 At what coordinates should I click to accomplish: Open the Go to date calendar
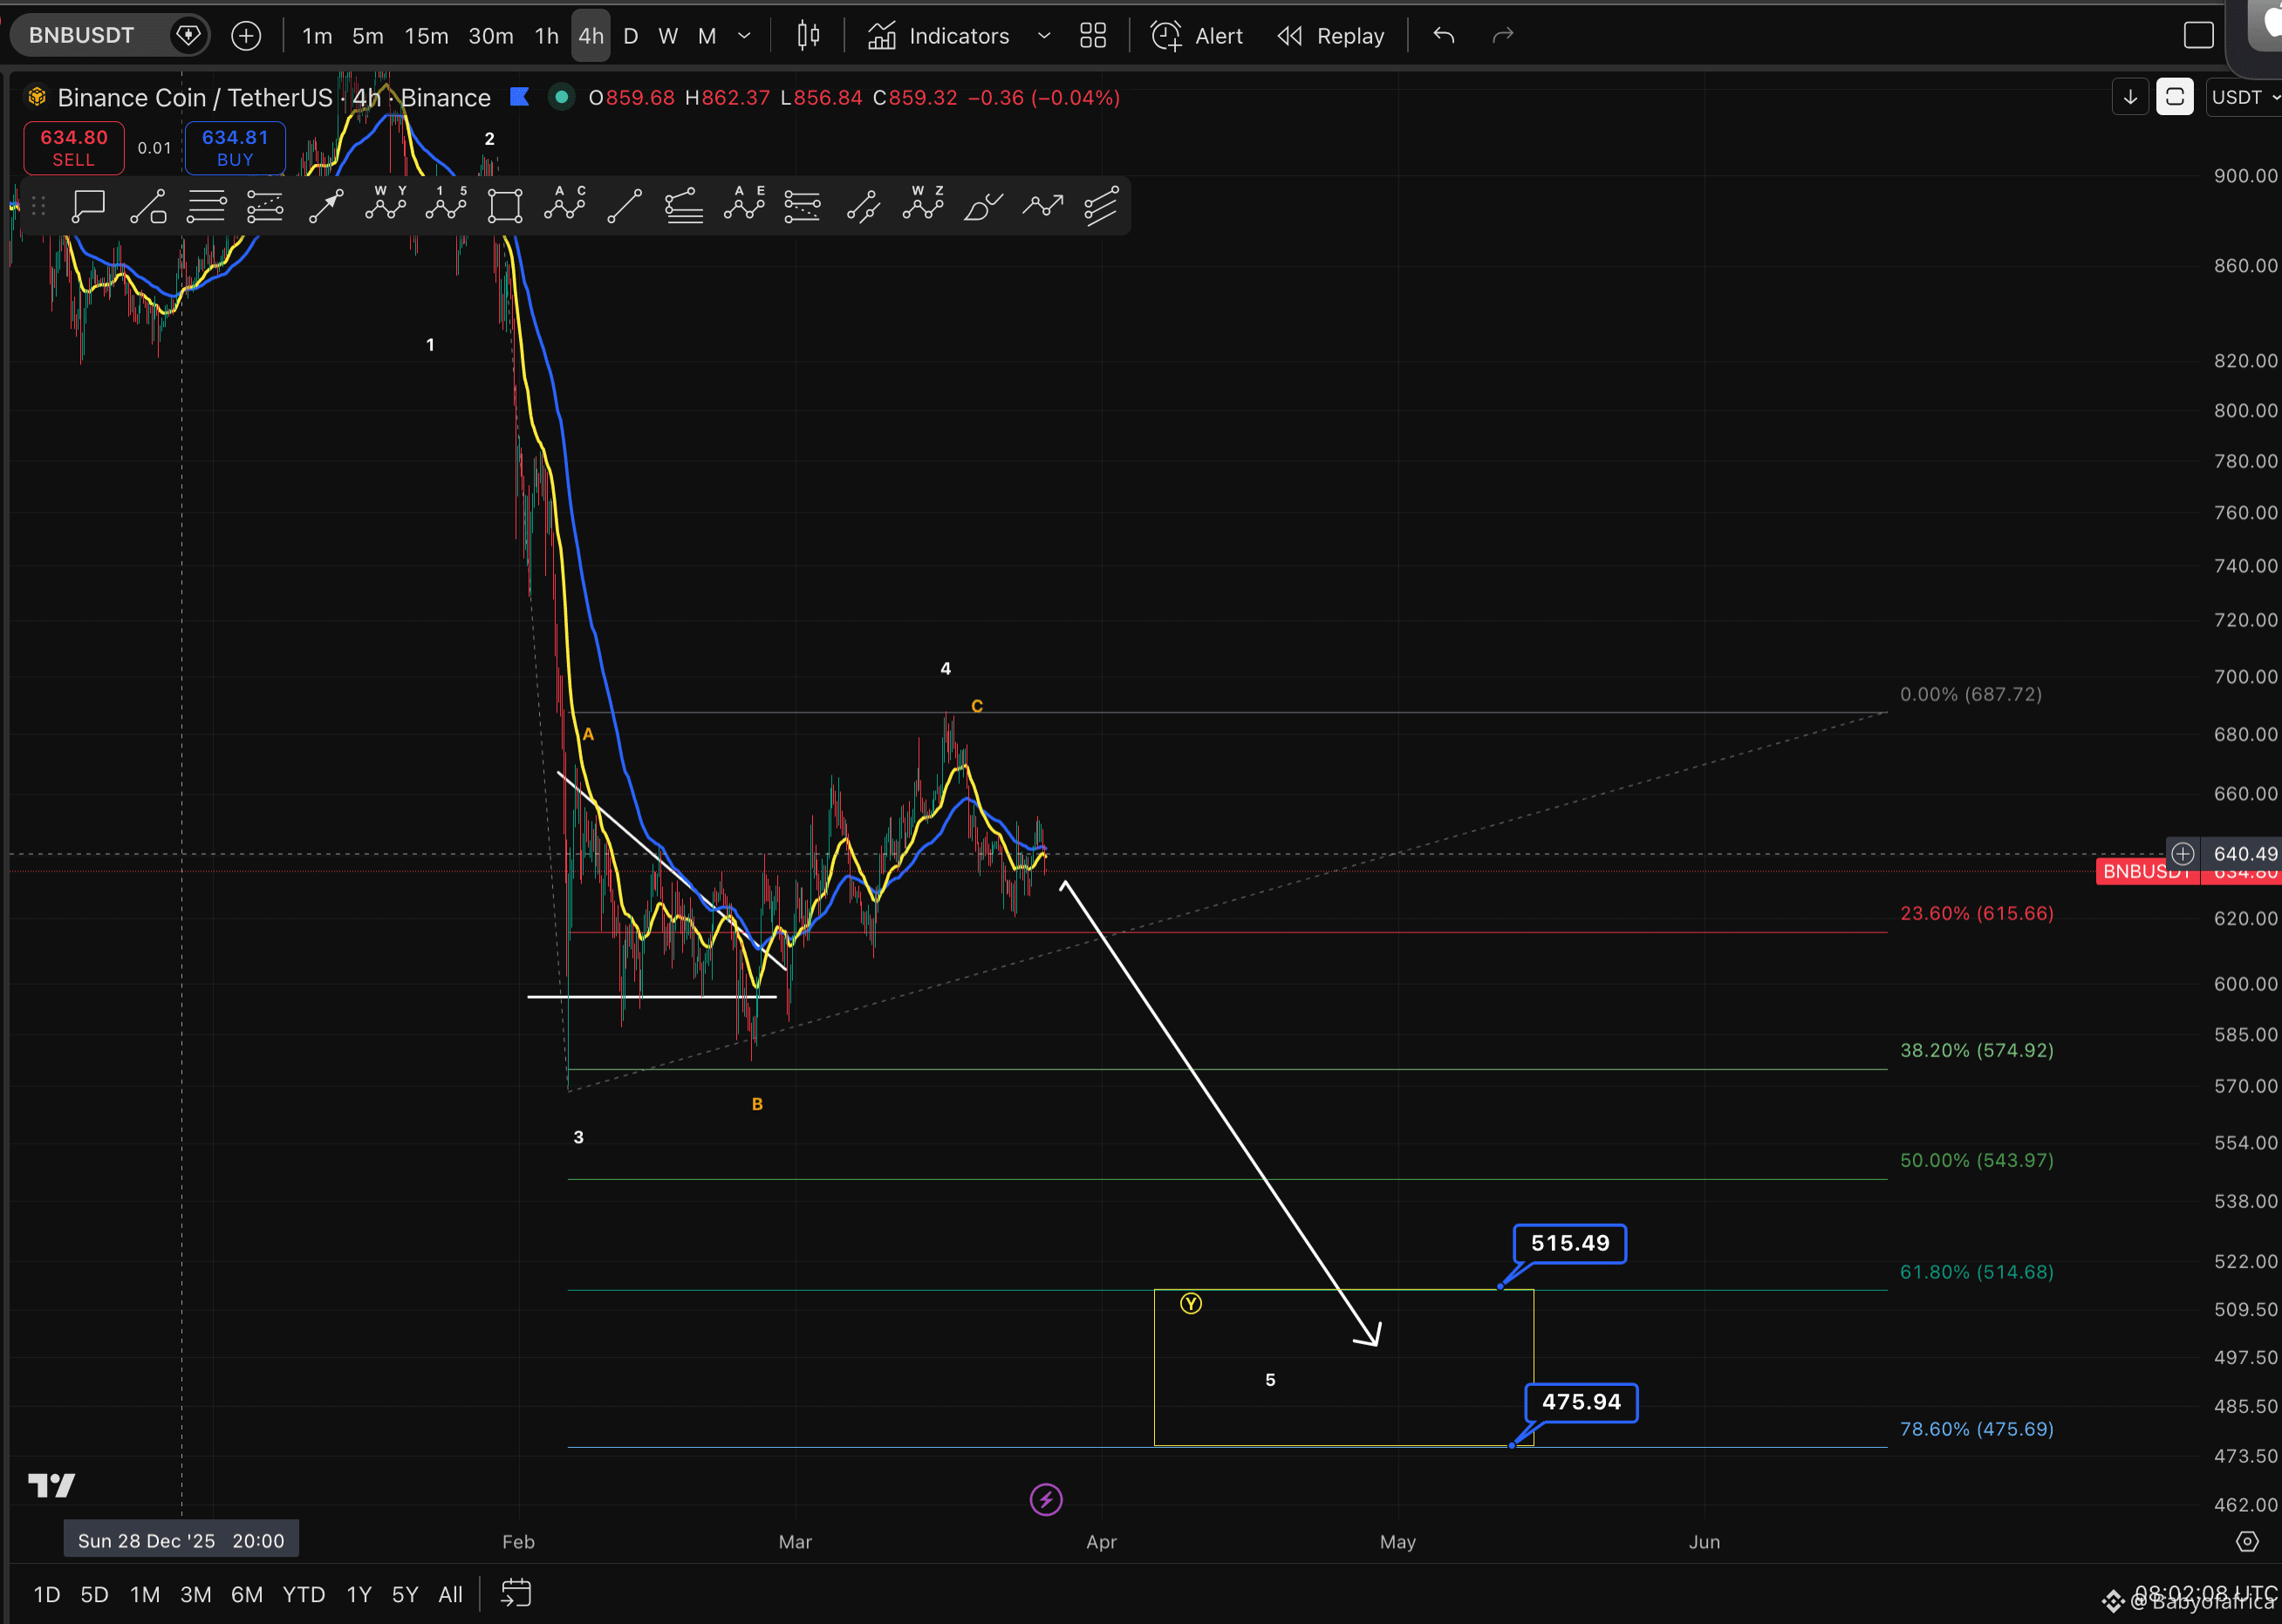click(516, 1593)
